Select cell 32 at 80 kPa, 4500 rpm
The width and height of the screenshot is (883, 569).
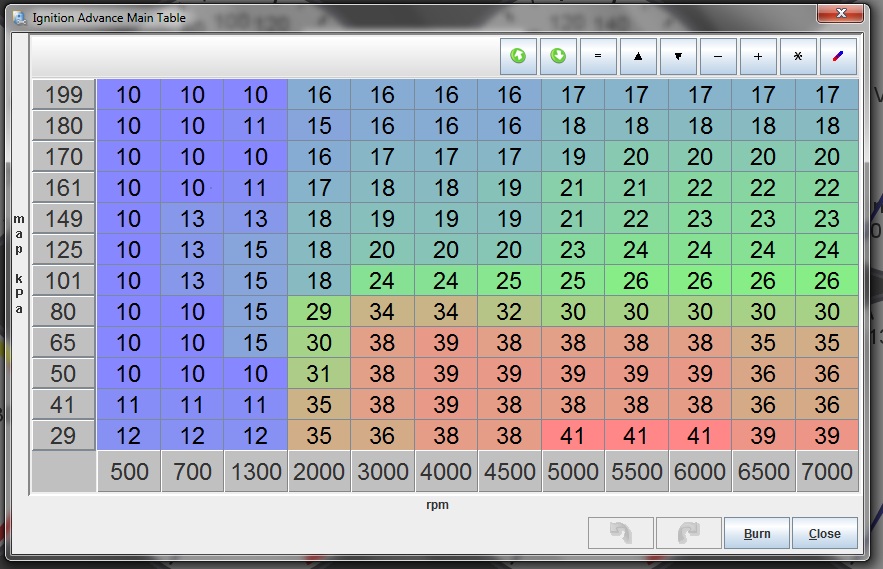[x=510, y=312]
